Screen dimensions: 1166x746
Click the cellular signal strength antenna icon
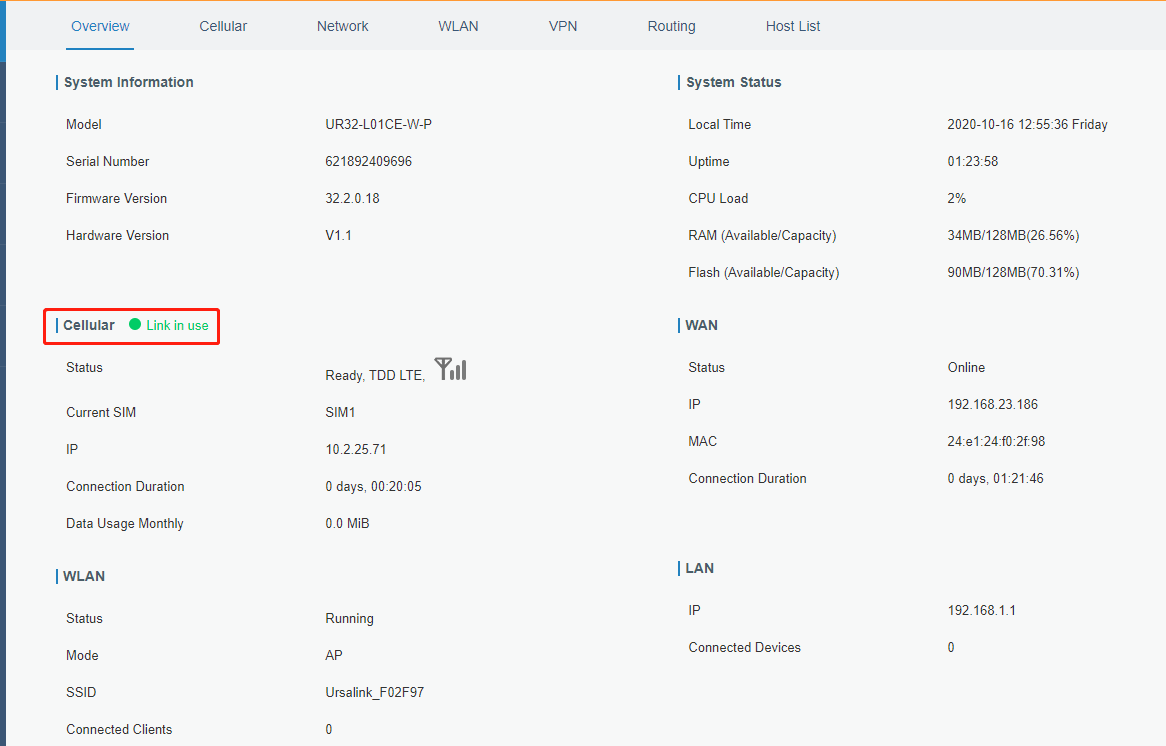point(451,369)
